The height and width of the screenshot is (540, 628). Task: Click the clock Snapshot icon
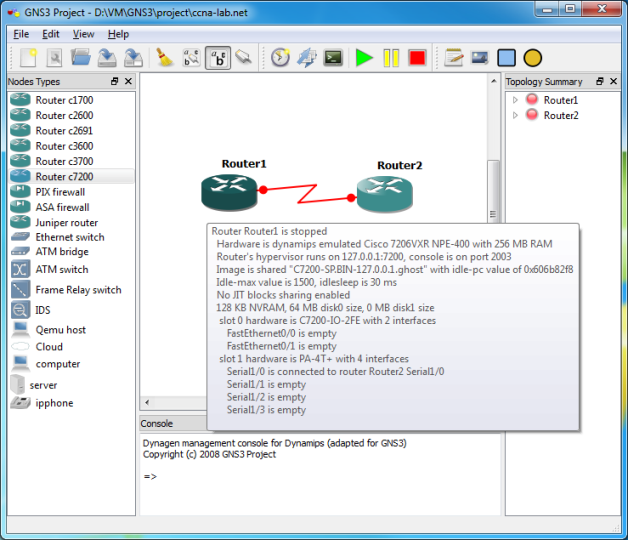click(x=280, y=58)
